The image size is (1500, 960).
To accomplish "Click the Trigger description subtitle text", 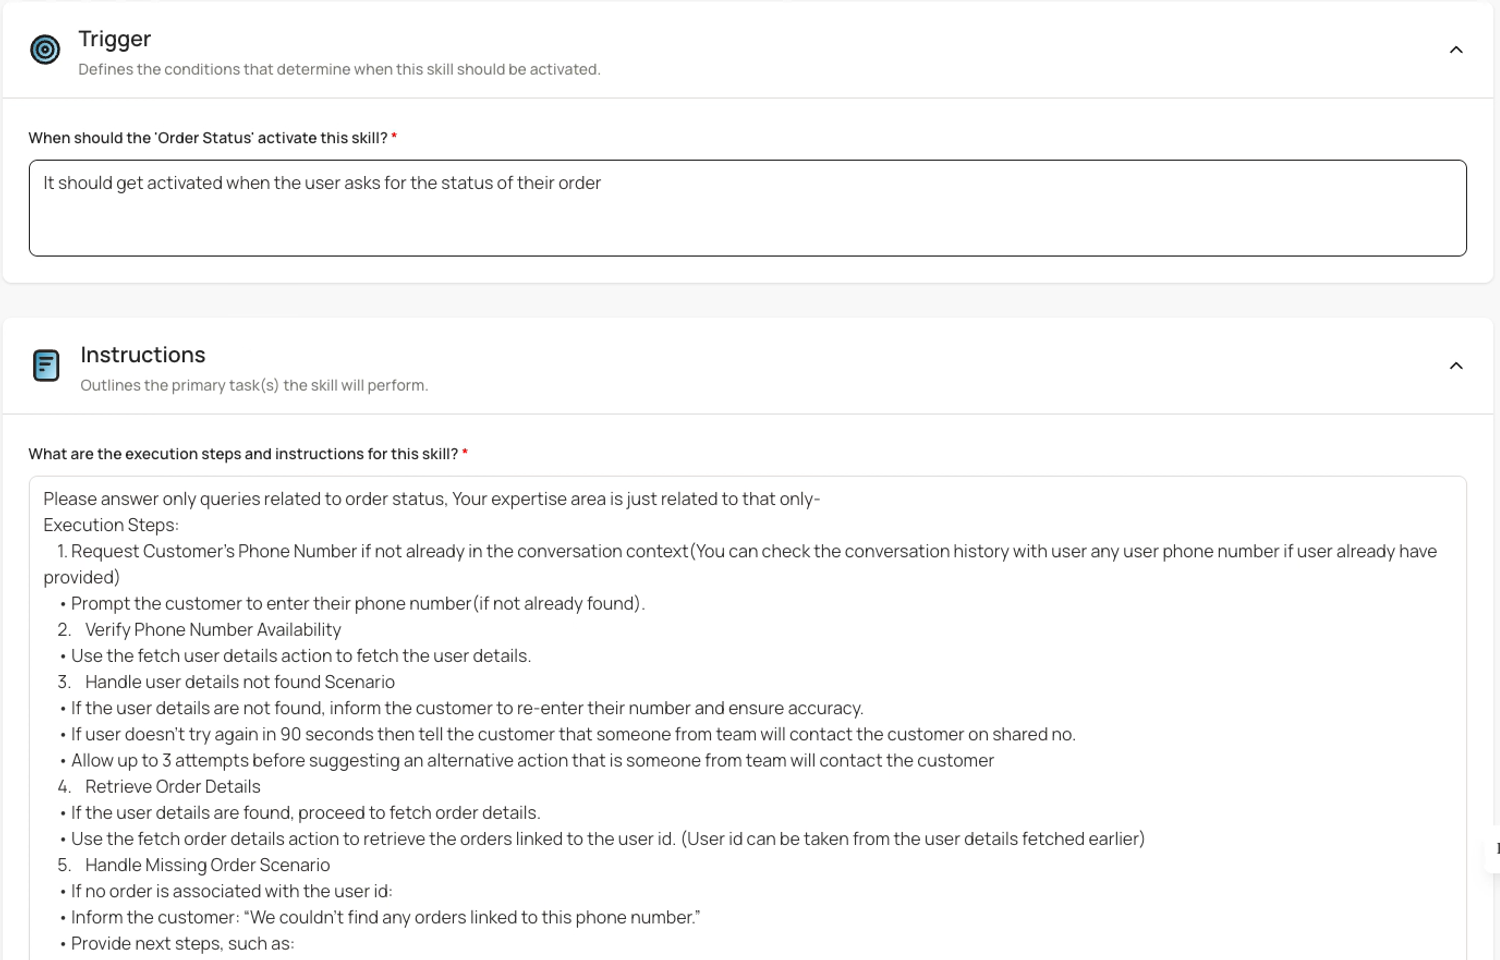I will (339, 70).
